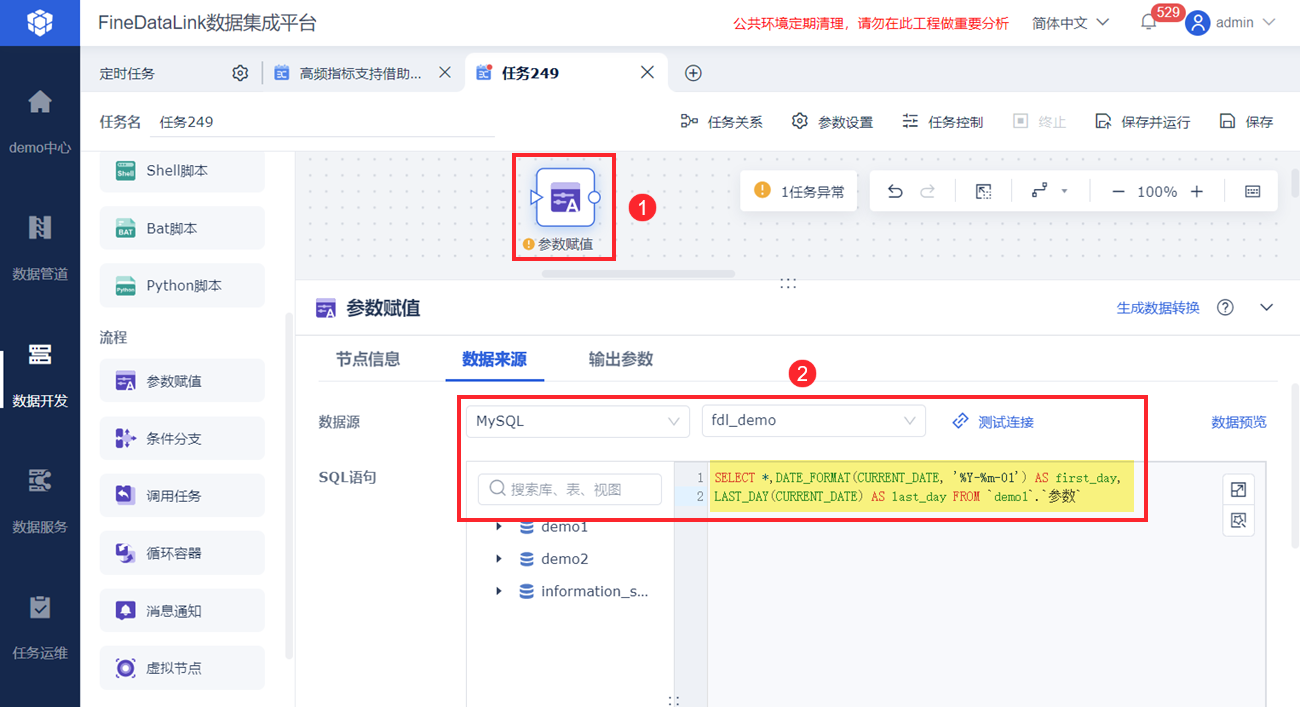Close the 任务249 tab

tap(647, 72)
